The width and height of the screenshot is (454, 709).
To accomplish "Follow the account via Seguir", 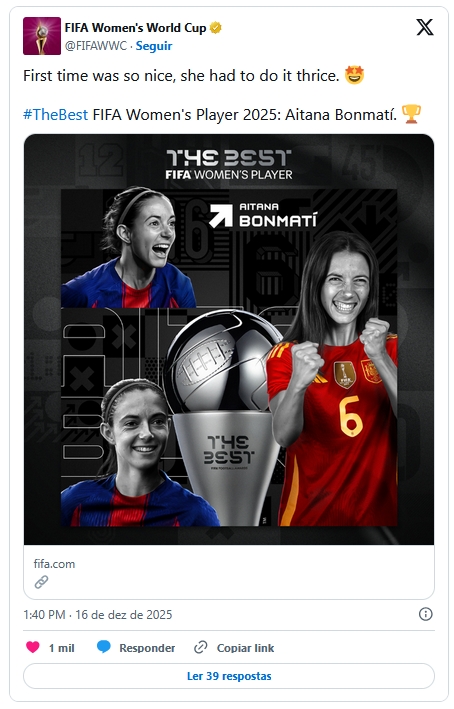I will [x=154, y=46].
